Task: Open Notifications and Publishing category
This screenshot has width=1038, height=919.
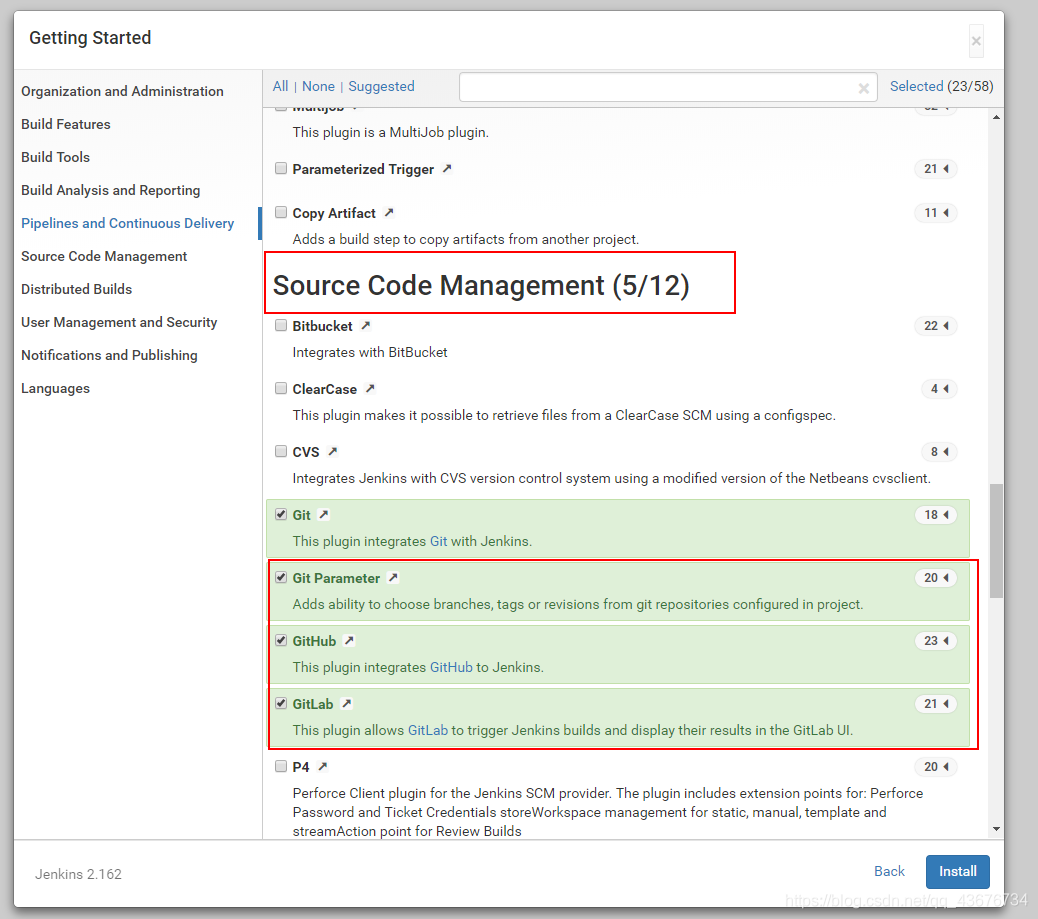Action: [x=109, y=356]
